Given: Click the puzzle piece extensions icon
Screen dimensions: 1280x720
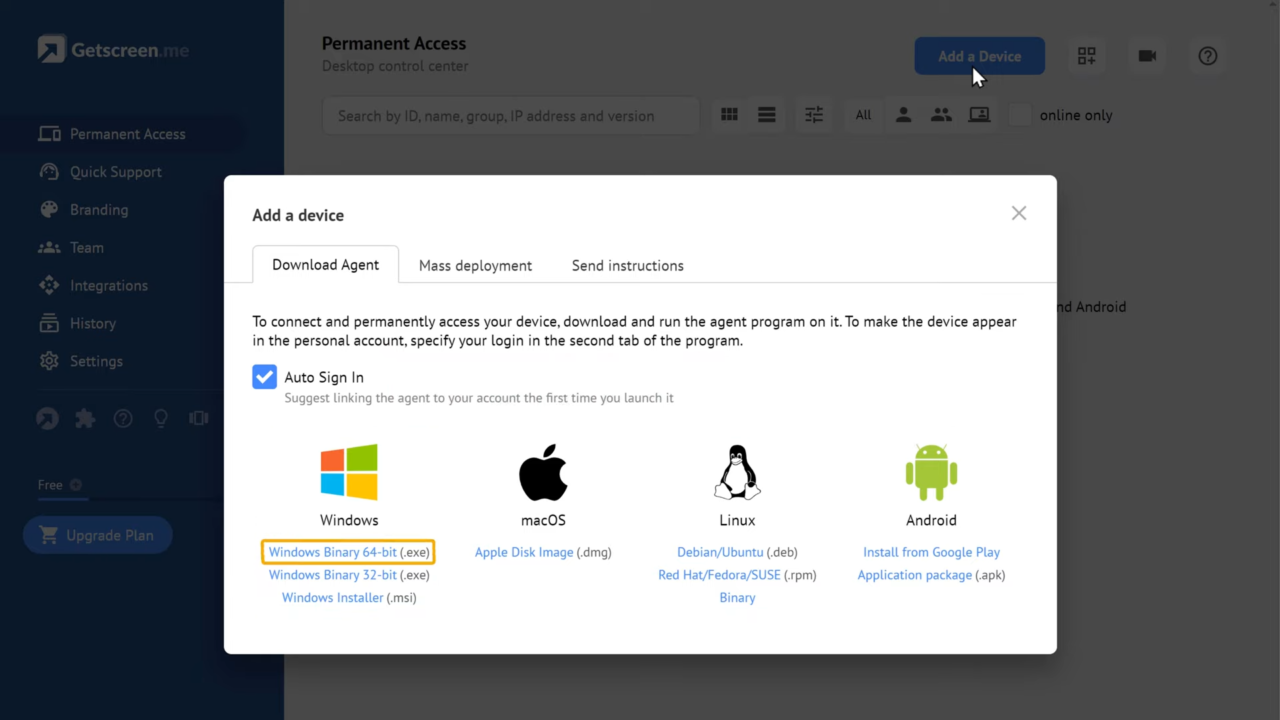Looking at the screenshot, I should click(85, 419).
